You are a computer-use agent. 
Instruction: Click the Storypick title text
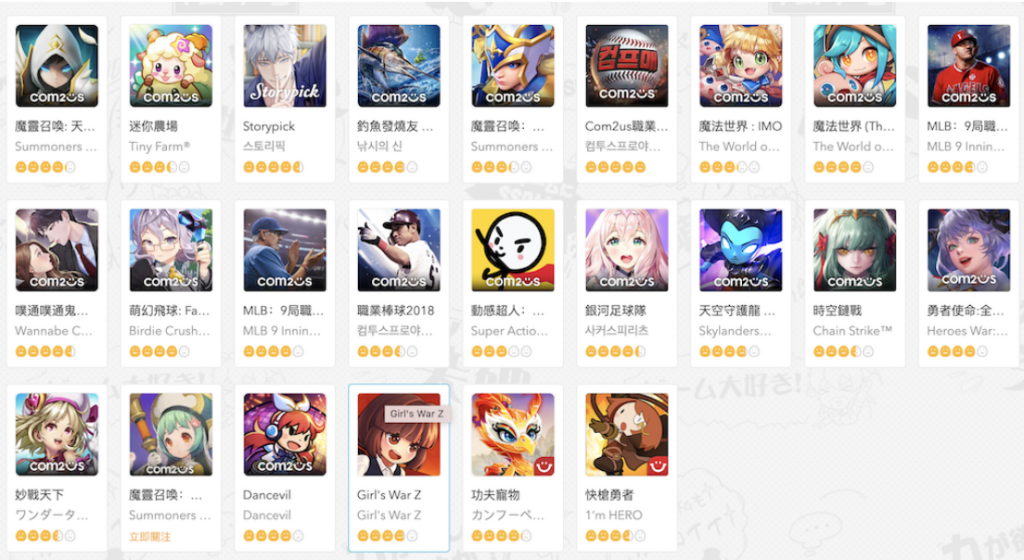268,126
